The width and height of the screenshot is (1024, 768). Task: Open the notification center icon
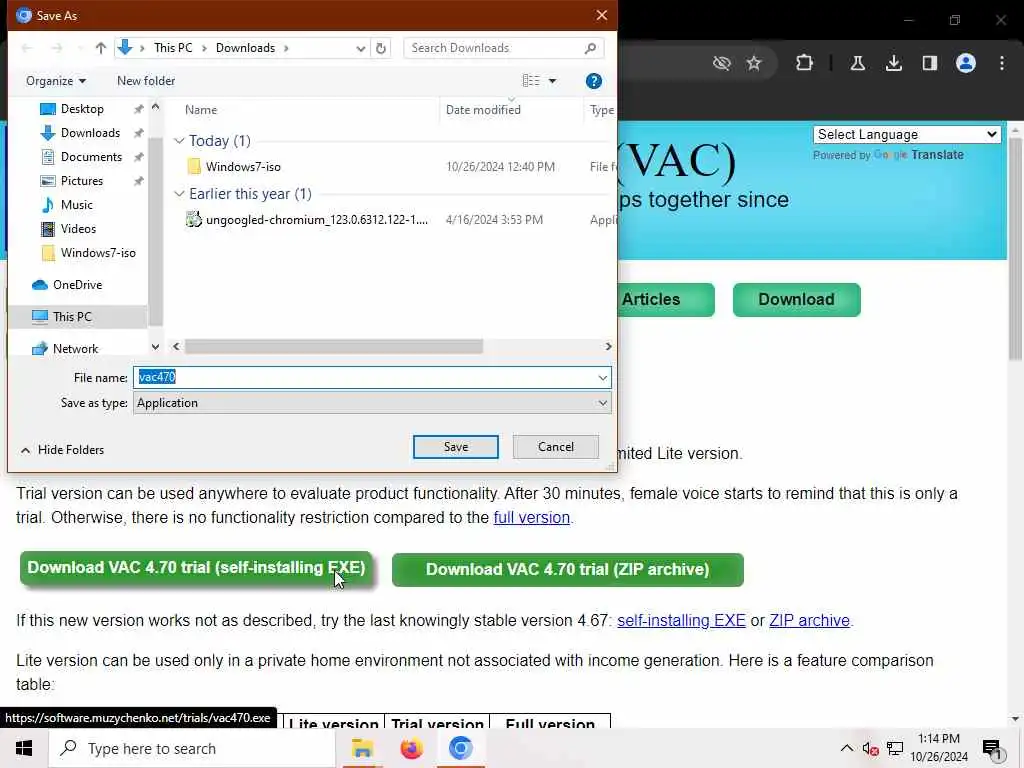991,749
